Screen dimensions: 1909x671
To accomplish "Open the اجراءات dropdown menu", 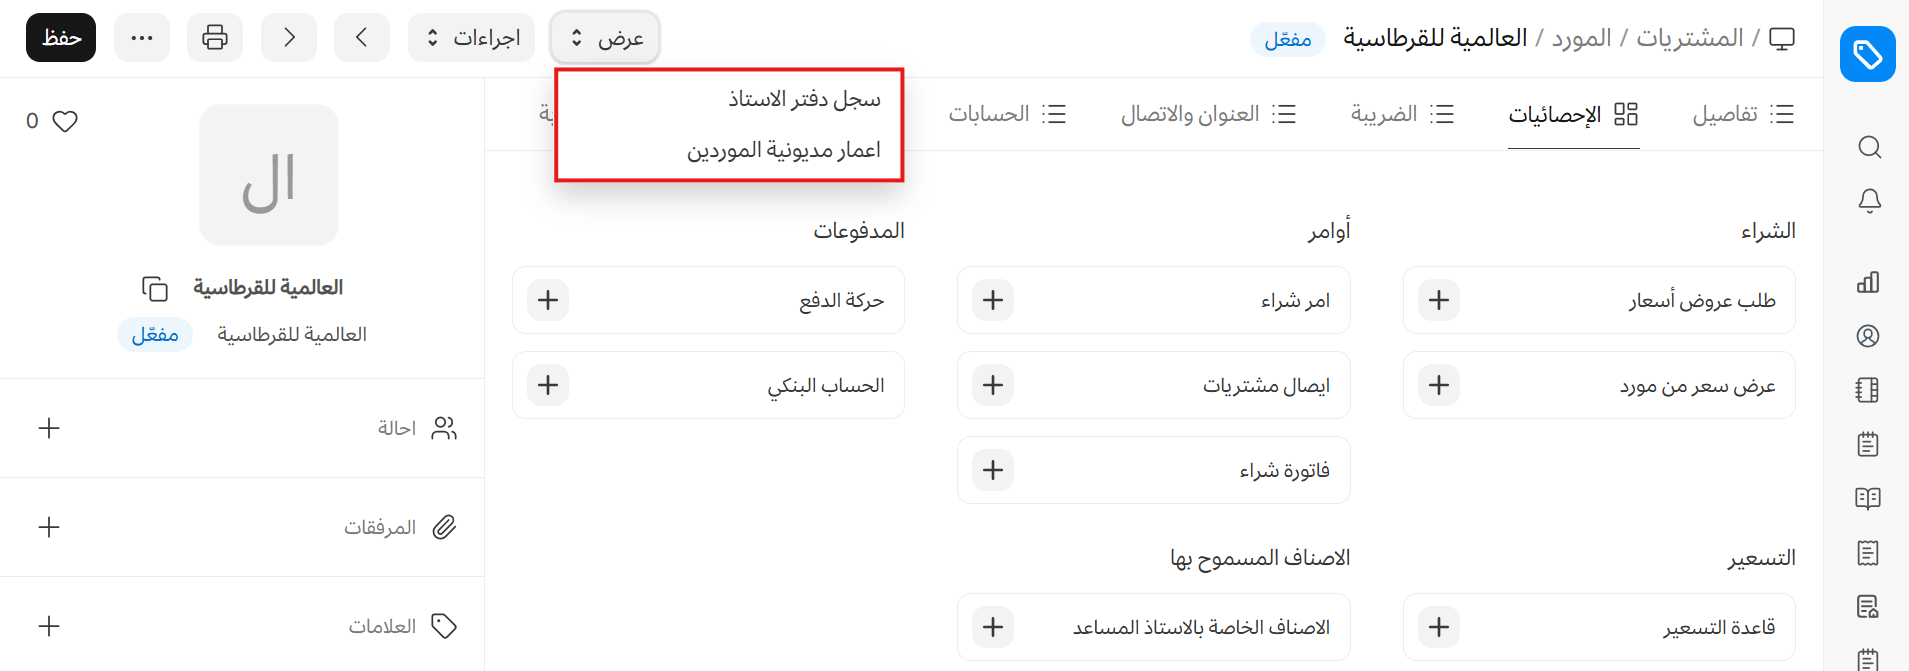I will point(472,38).
